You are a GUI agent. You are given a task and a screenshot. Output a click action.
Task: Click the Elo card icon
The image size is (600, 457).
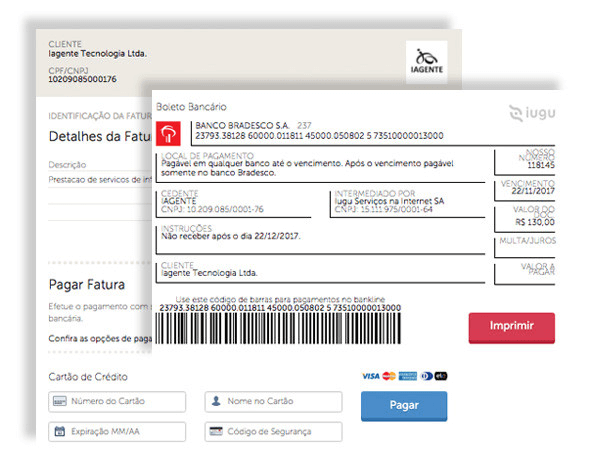coord(441,376)
